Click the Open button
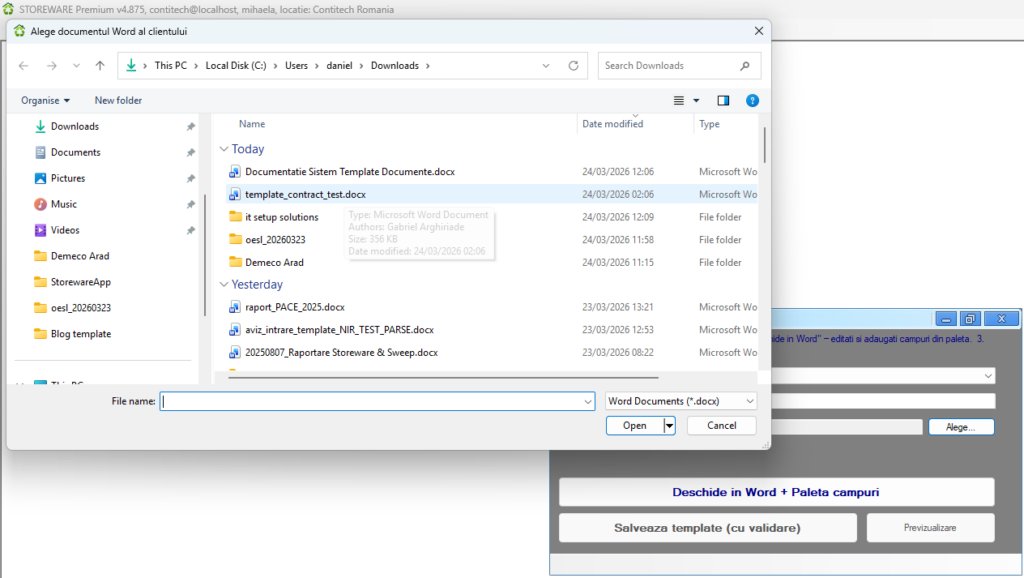The image size is (1024, 578). (x=634, y=426)
